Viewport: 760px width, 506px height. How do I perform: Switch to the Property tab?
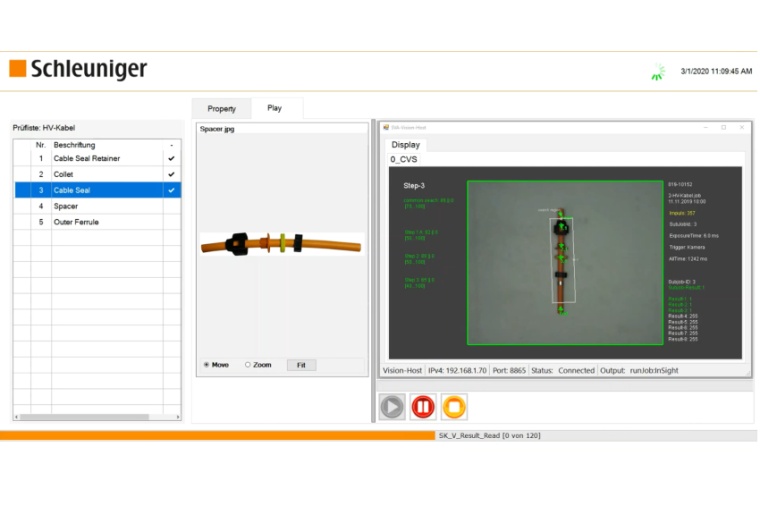221,108
